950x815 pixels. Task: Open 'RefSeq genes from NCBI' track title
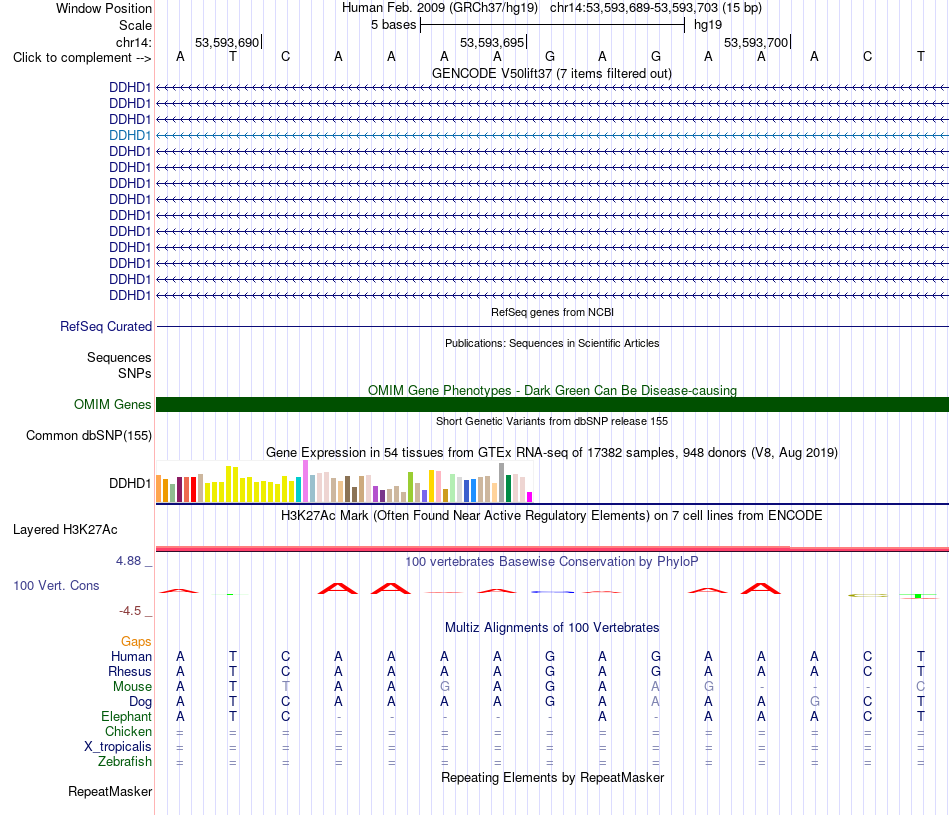tap(552, 312)
